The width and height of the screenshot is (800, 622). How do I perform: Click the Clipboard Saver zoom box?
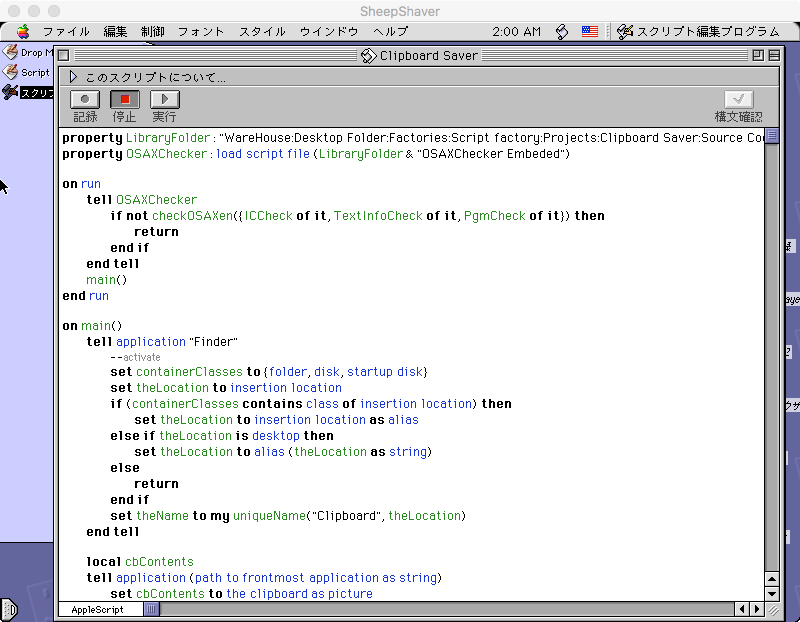[x=758, y=55]
